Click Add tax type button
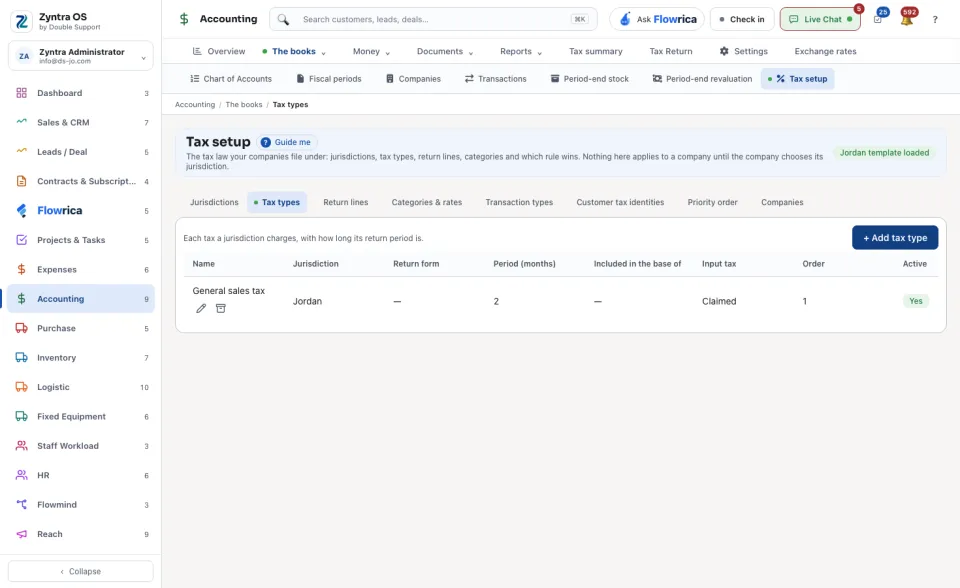Screen dimensions: 960x588 click(895, 238)
